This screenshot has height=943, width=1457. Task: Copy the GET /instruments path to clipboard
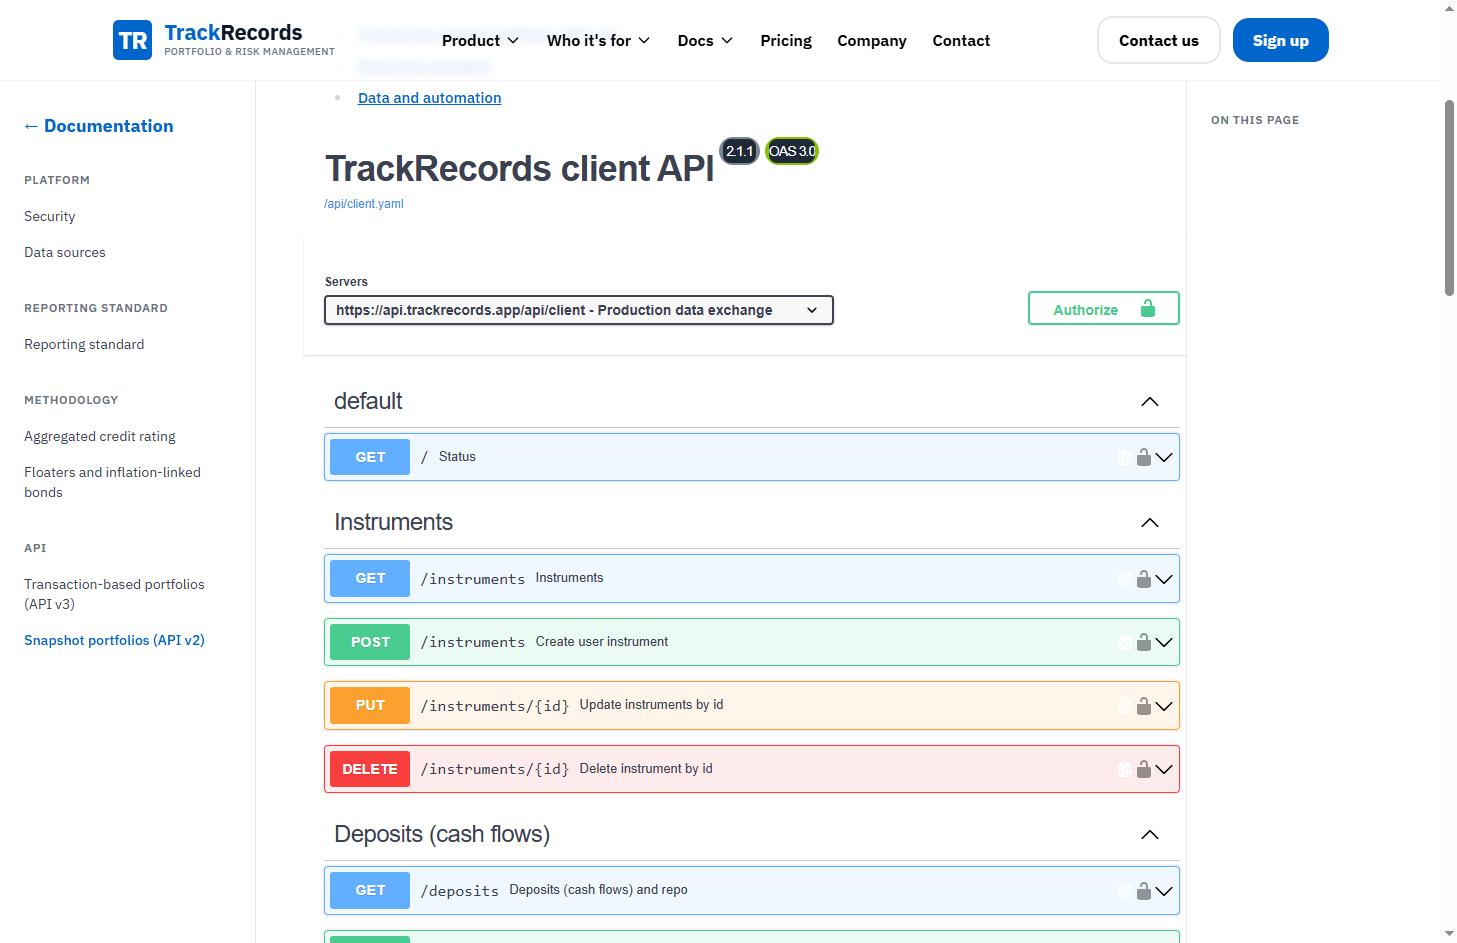(x=1125, y=579)
